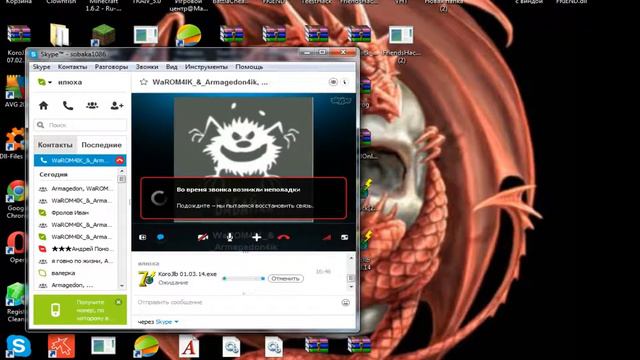Mute the microphone in call bar
The image size is (640, 360).
click(230, 237)
